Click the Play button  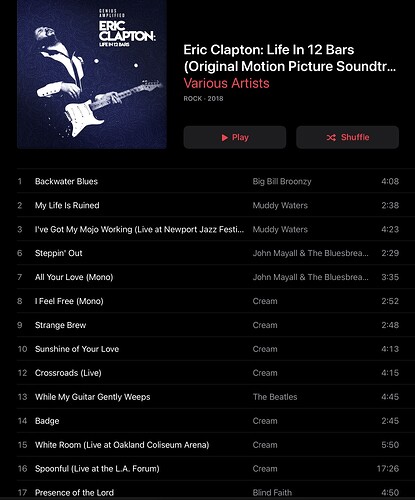click(235, 137)
